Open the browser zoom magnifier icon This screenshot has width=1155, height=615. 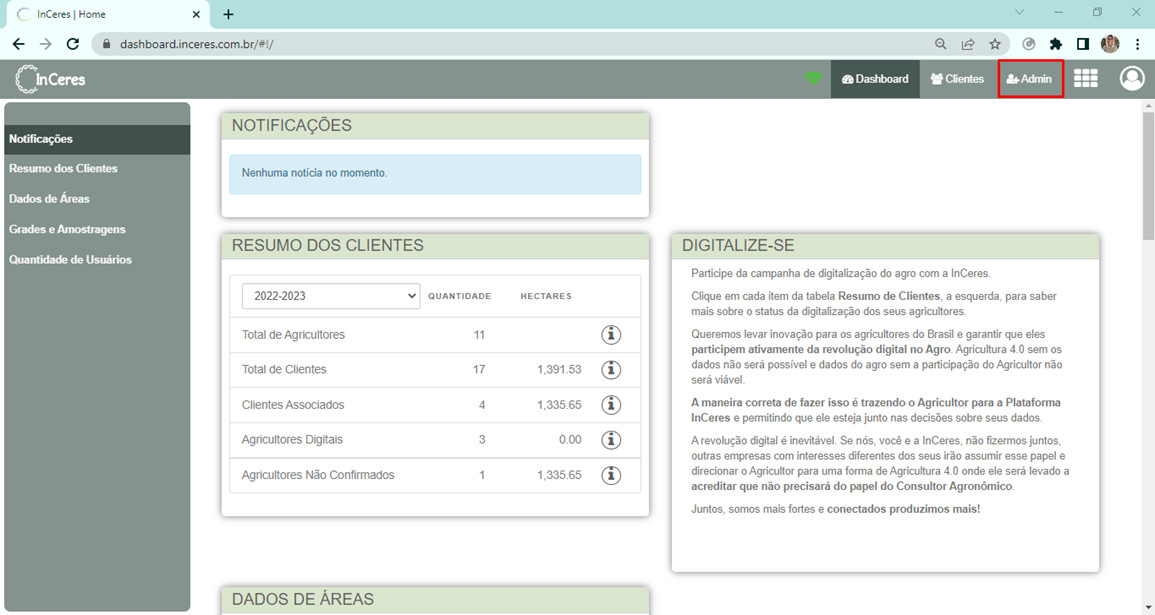[941, 44]
